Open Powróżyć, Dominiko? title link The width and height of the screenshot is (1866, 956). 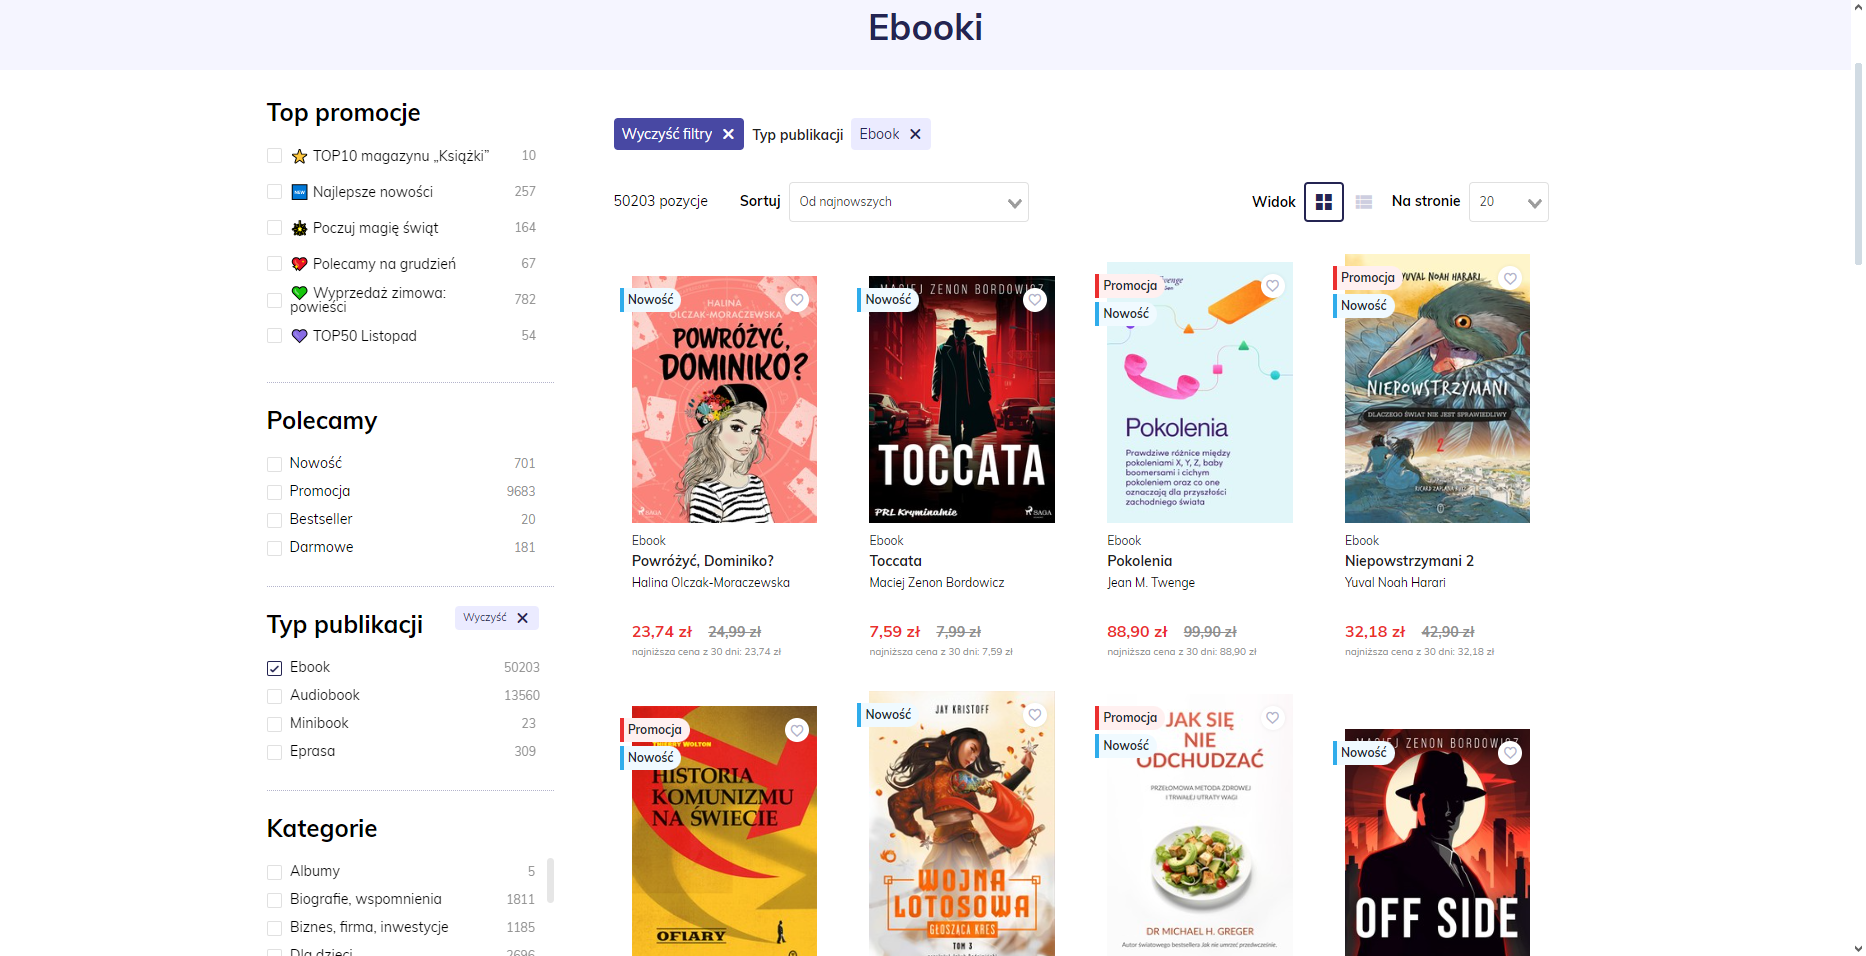pos(703,561)
